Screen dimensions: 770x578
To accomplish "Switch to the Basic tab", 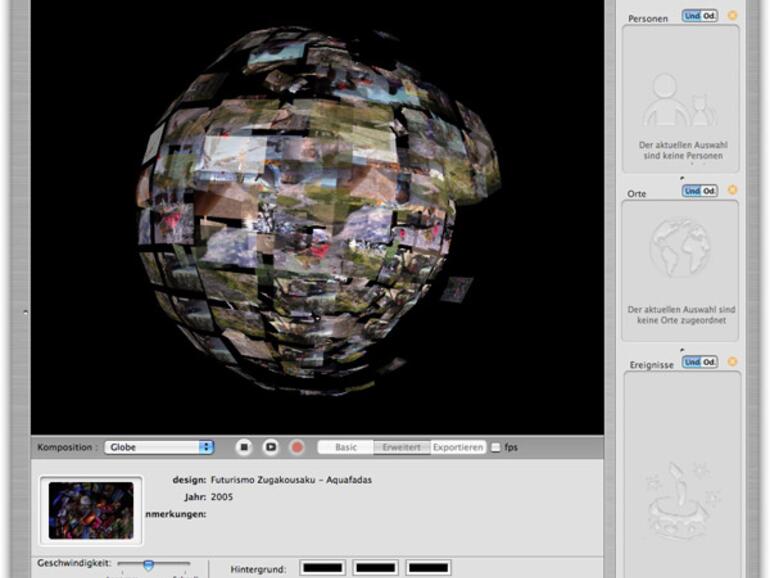I will point(345,447).
